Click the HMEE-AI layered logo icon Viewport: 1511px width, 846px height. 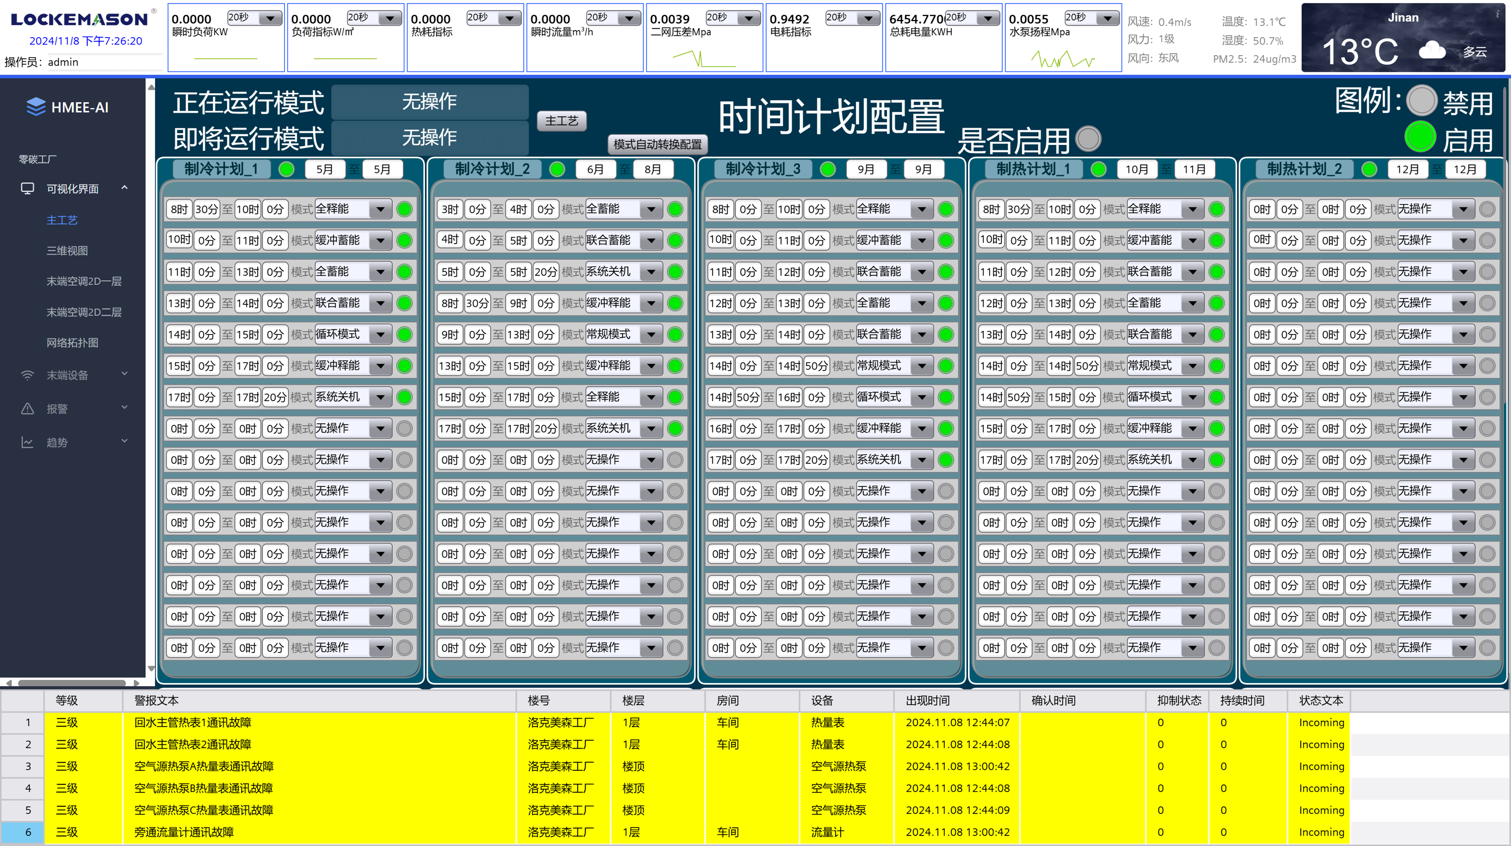click(35, 107)
